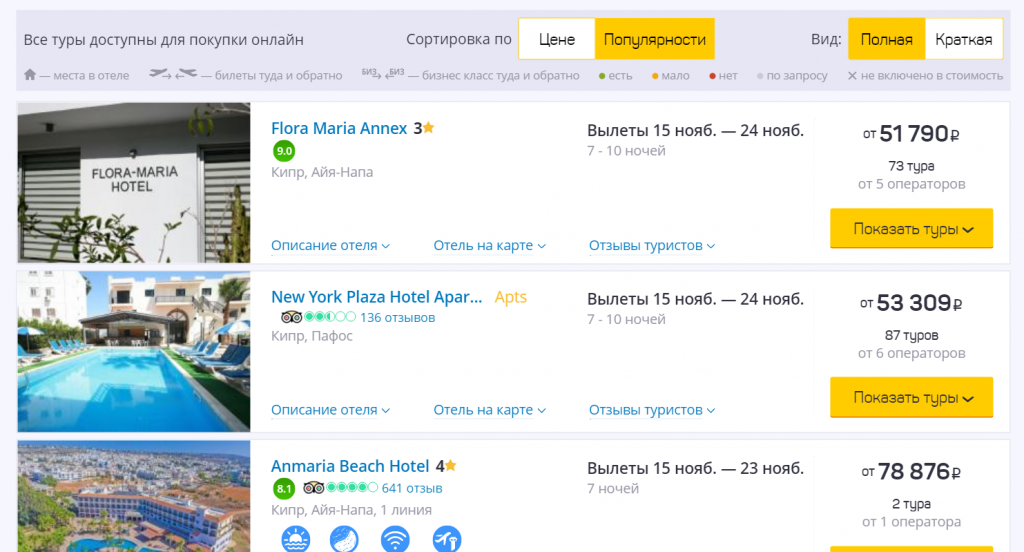Image resolution: width=1024 pixels, height=552 pixels.
Task: Expand Описание отеля for Flora Maria Annex
Action: (x=330, y=246)
